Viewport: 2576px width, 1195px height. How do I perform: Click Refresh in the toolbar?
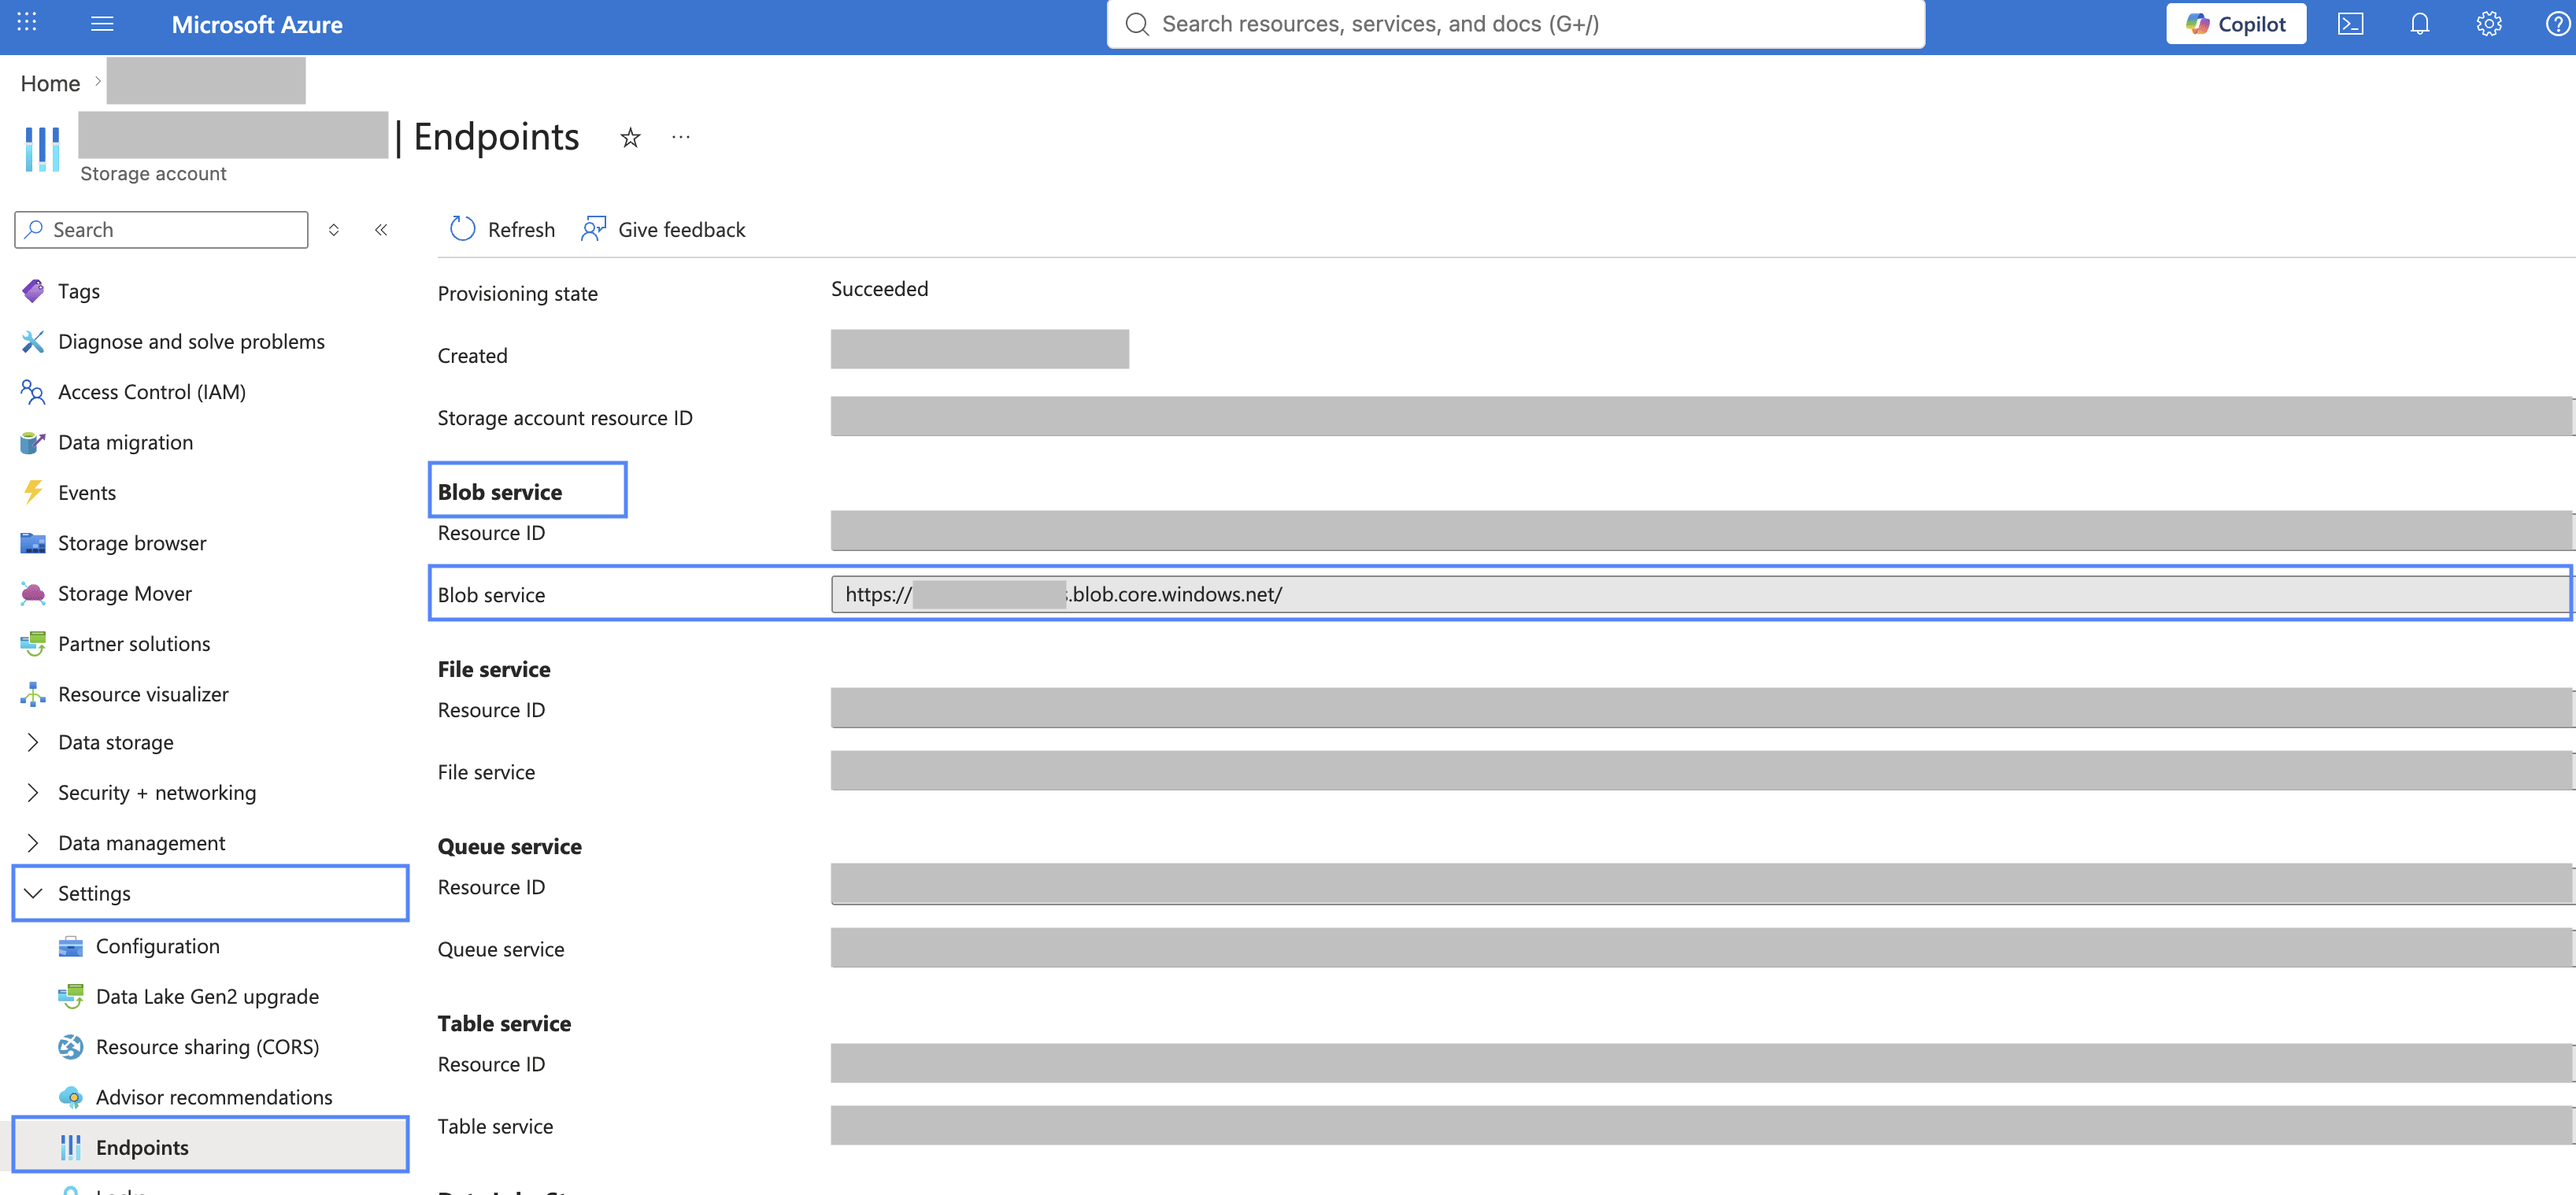tap(501, 229)
